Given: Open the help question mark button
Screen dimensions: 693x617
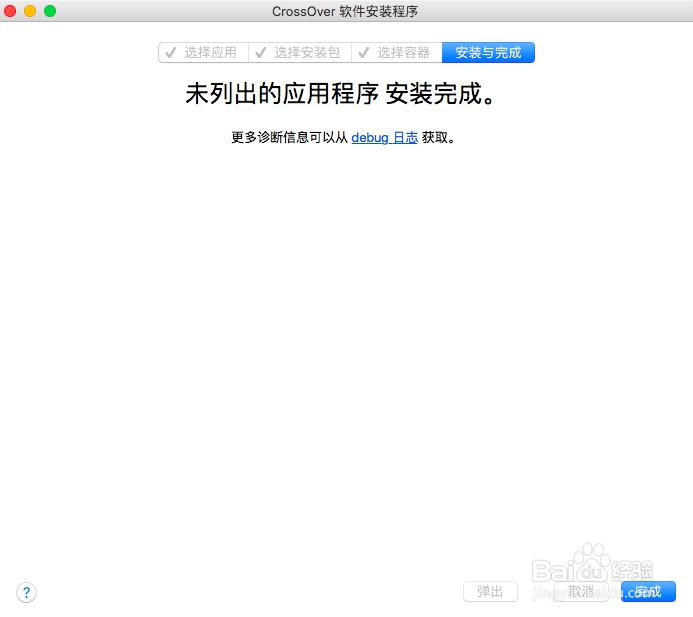Looking at the screenshot, I should click(27, 592).
